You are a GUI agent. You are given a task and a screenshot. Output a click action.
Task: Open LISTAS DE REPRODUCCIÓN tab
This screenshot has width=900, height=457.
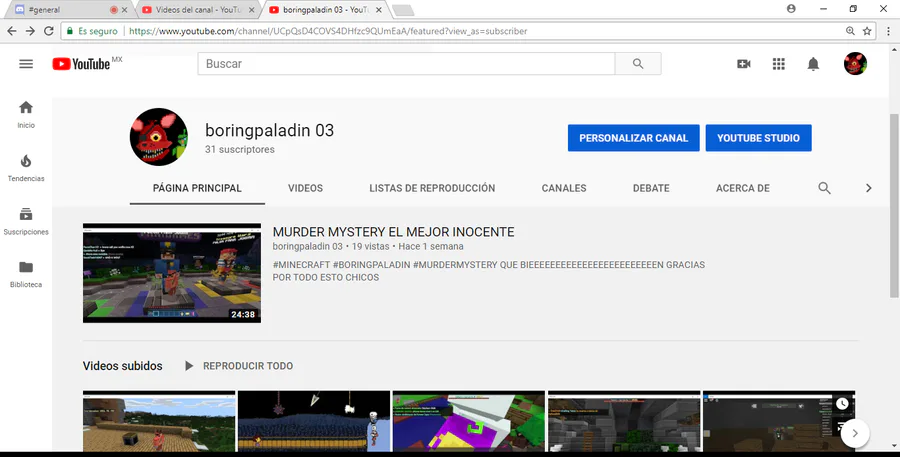432,188
